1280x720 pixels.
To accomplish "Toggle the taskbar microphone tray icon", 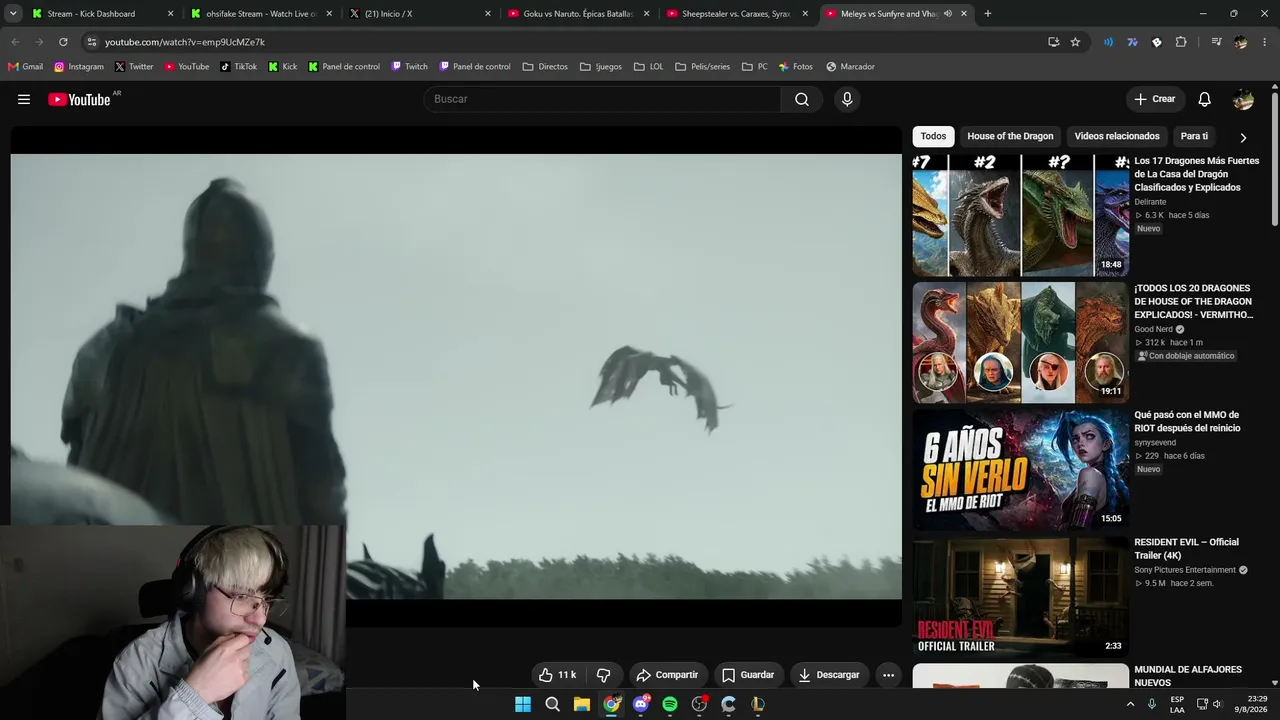I will pyautogui.click(x=1152, y=704).
